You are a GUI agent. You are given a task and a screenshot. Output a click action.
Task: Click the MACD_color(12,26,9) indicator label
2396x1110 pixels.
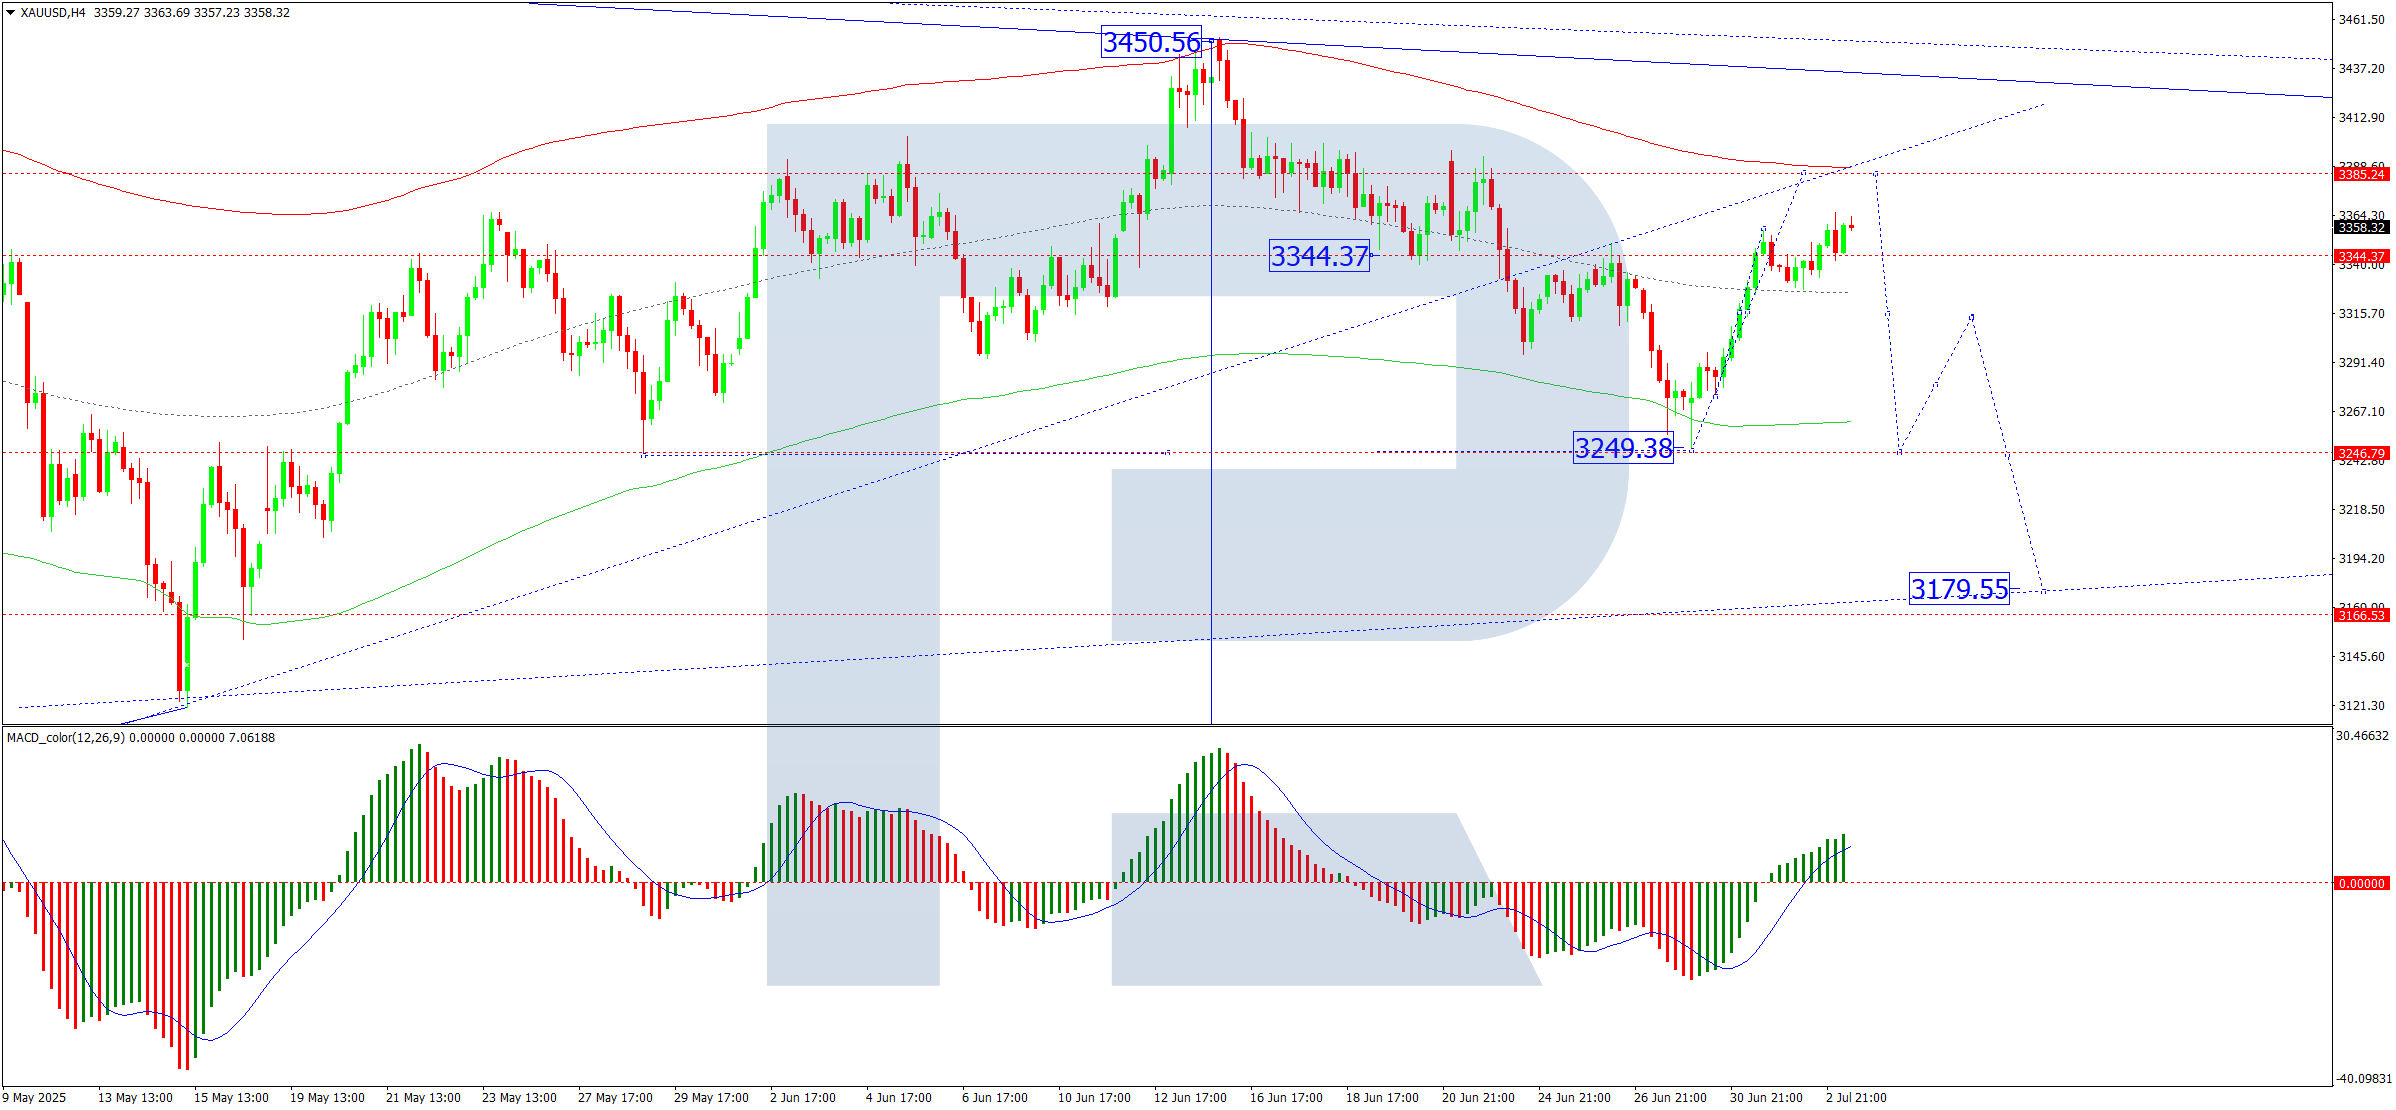click(x=65, y=738)
